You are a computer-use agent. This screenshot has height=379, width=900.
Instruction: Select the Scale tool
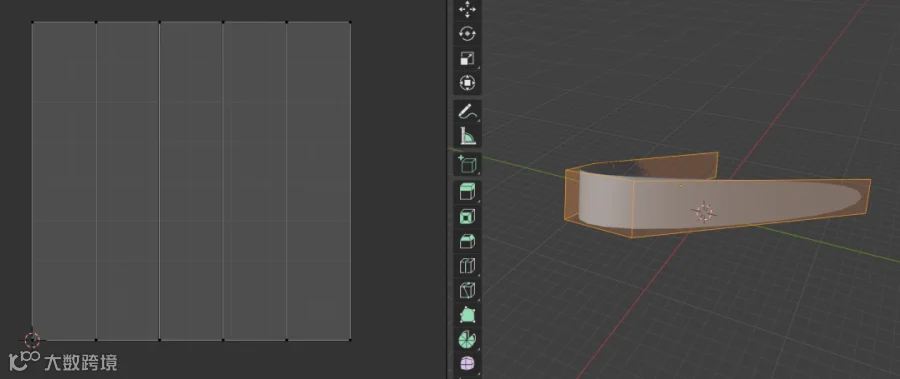(467, 59)
